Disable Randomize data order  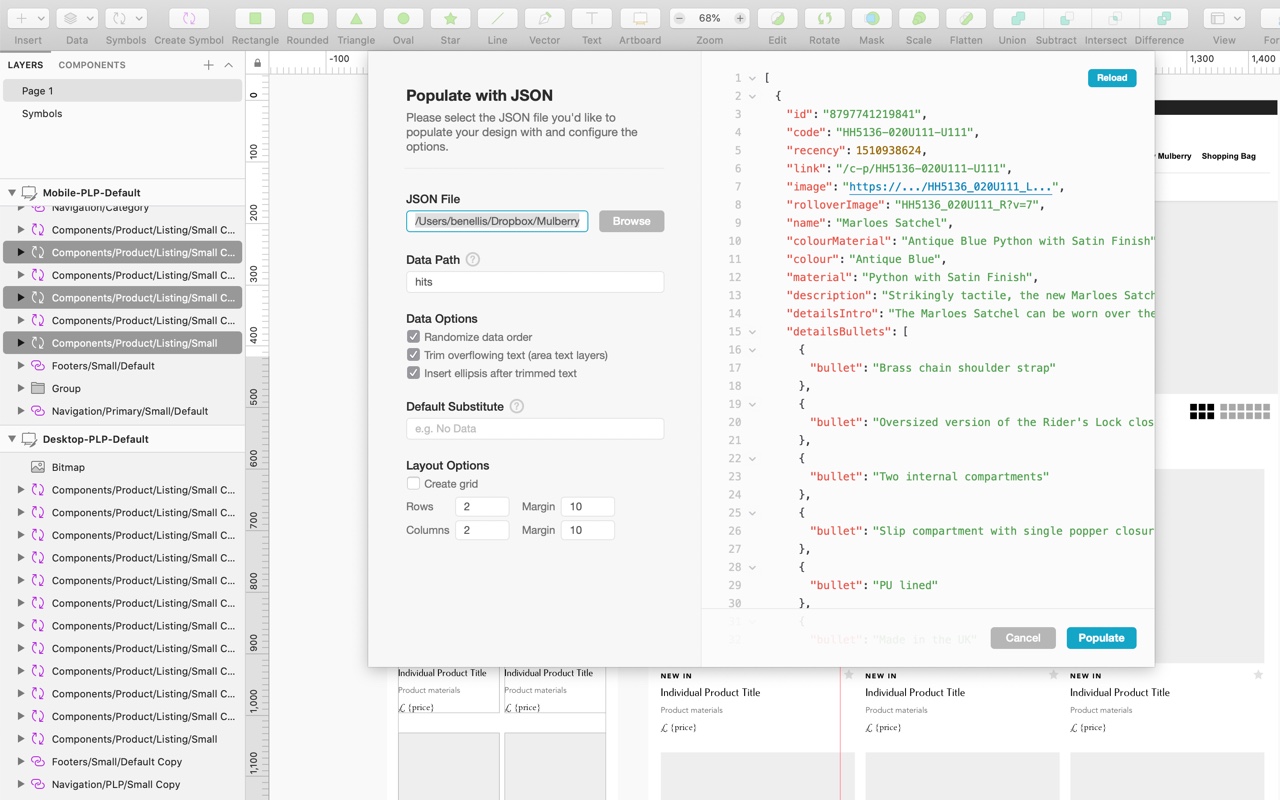coord(413,336)
